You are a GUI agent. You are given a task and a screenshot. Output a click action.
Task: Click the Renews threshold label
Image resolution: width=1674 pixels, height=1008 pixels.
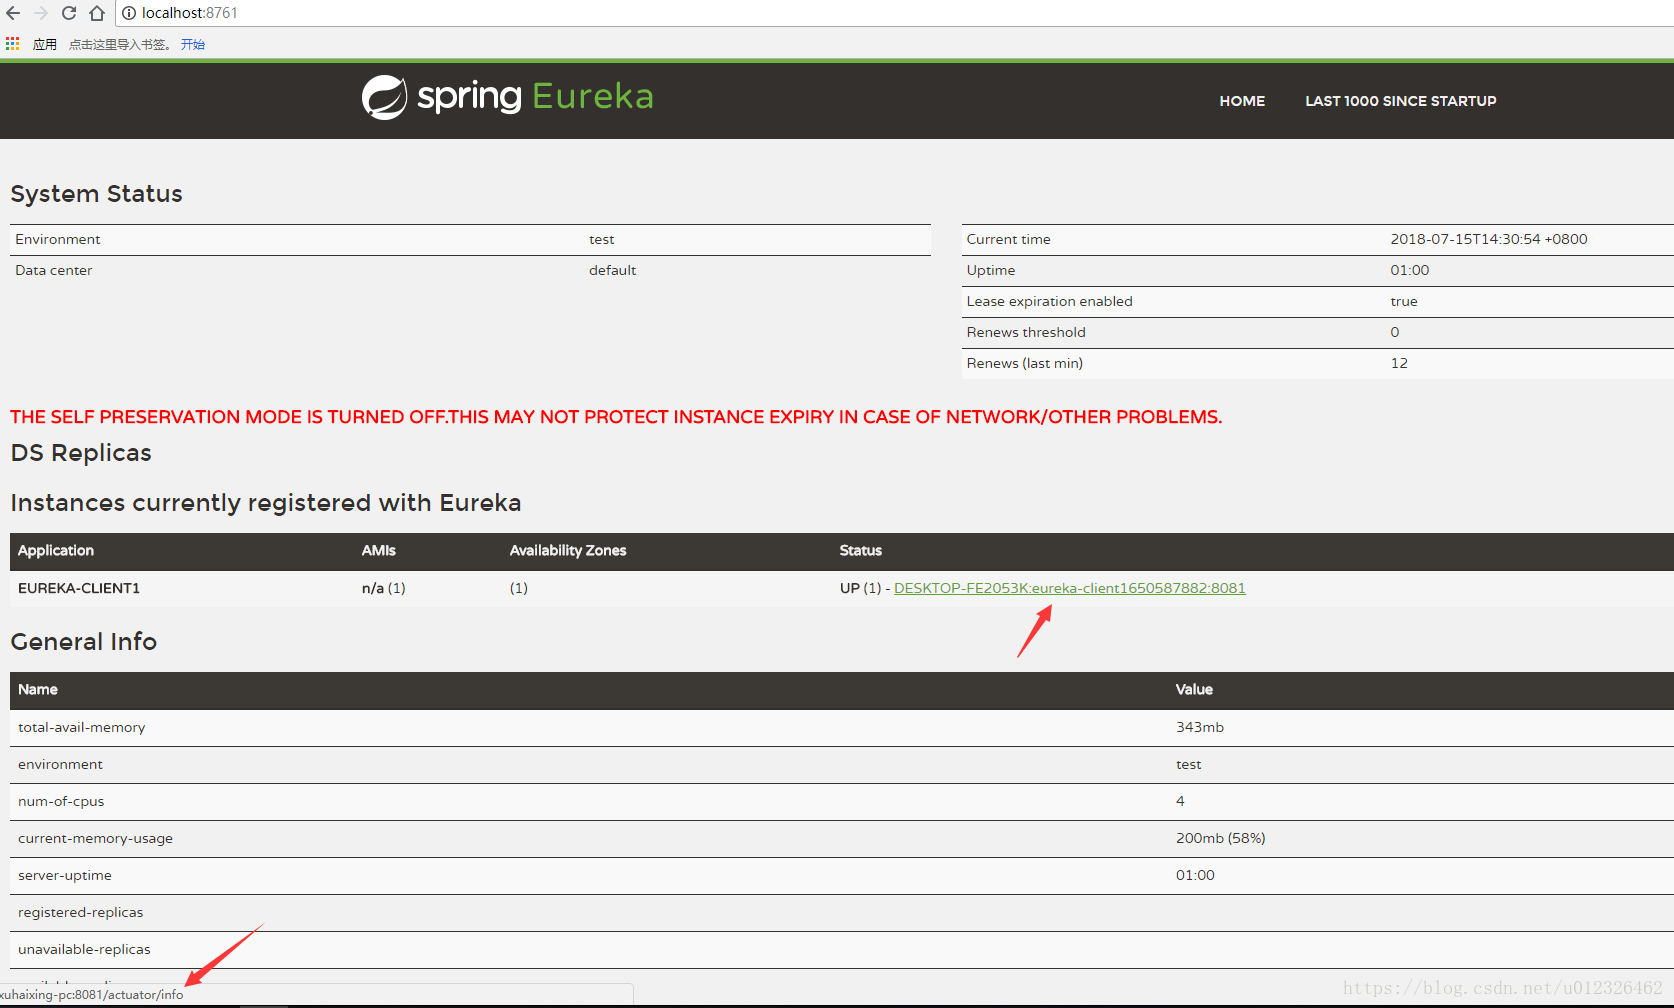click(1026, 332)
